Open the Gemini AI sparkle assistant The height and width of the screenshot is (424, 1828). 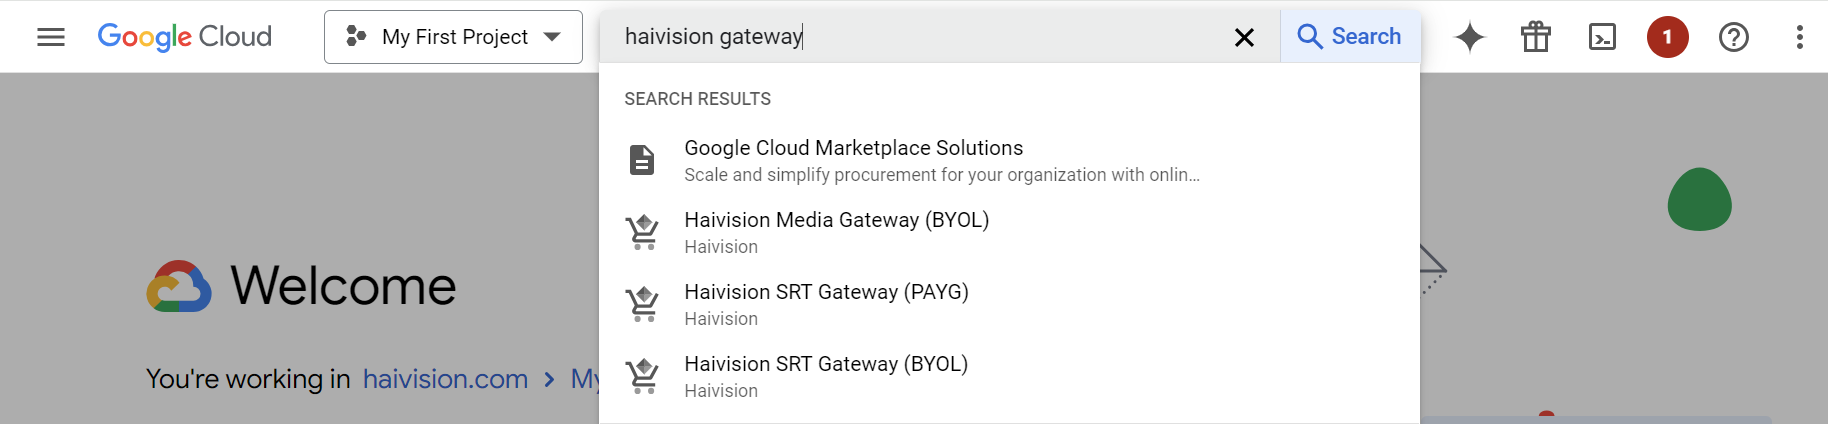pos(1470,37)
